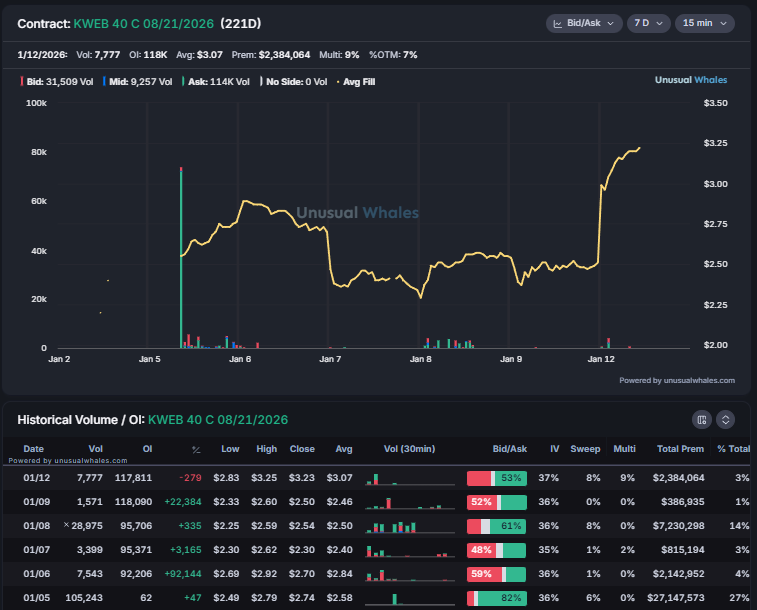This screenshot has width=757, height=610.
Task: Click the blue Mid legend marker
Action: click(103, 80)
